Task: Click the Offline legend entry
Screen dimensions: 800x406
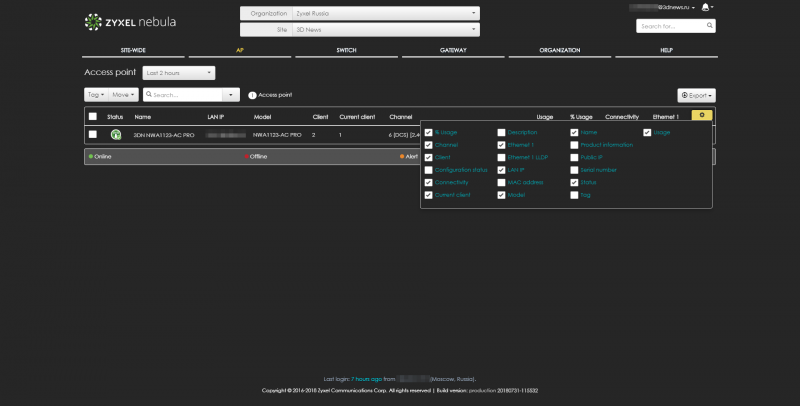Action: click(256, 157)
